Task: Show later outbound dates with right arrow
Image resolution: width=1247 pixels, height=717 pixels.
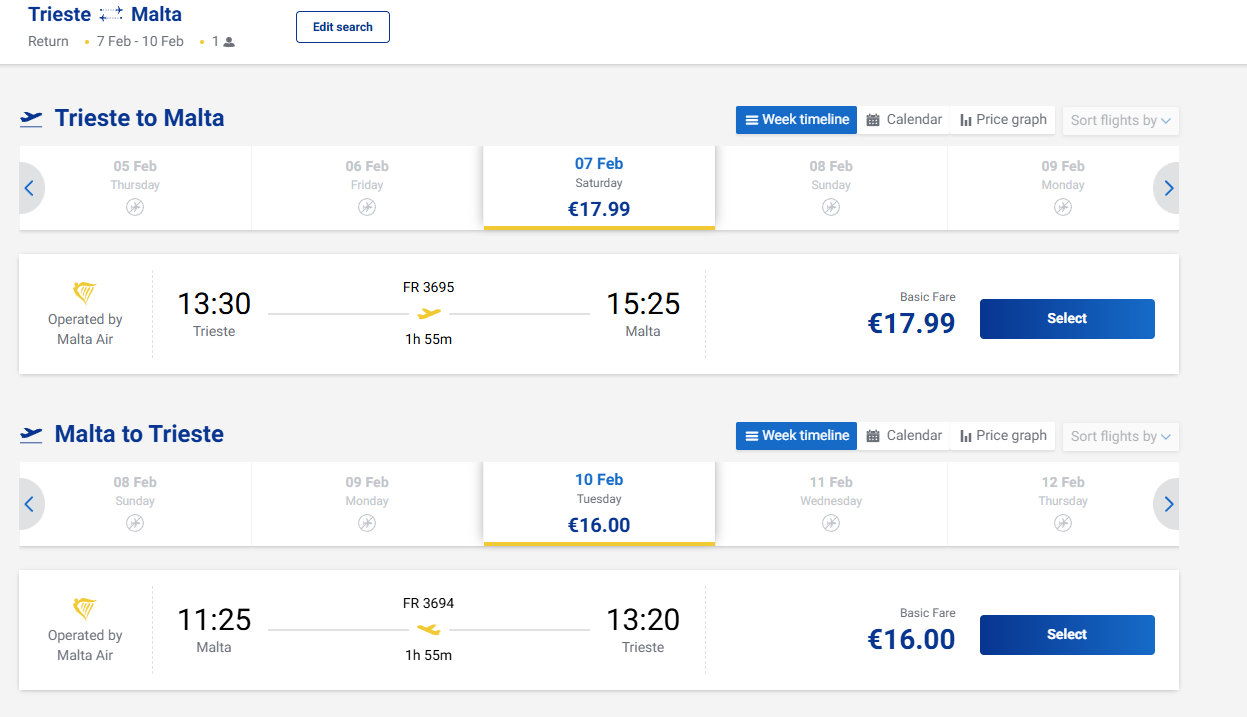Action: [x=1168, y=188]
